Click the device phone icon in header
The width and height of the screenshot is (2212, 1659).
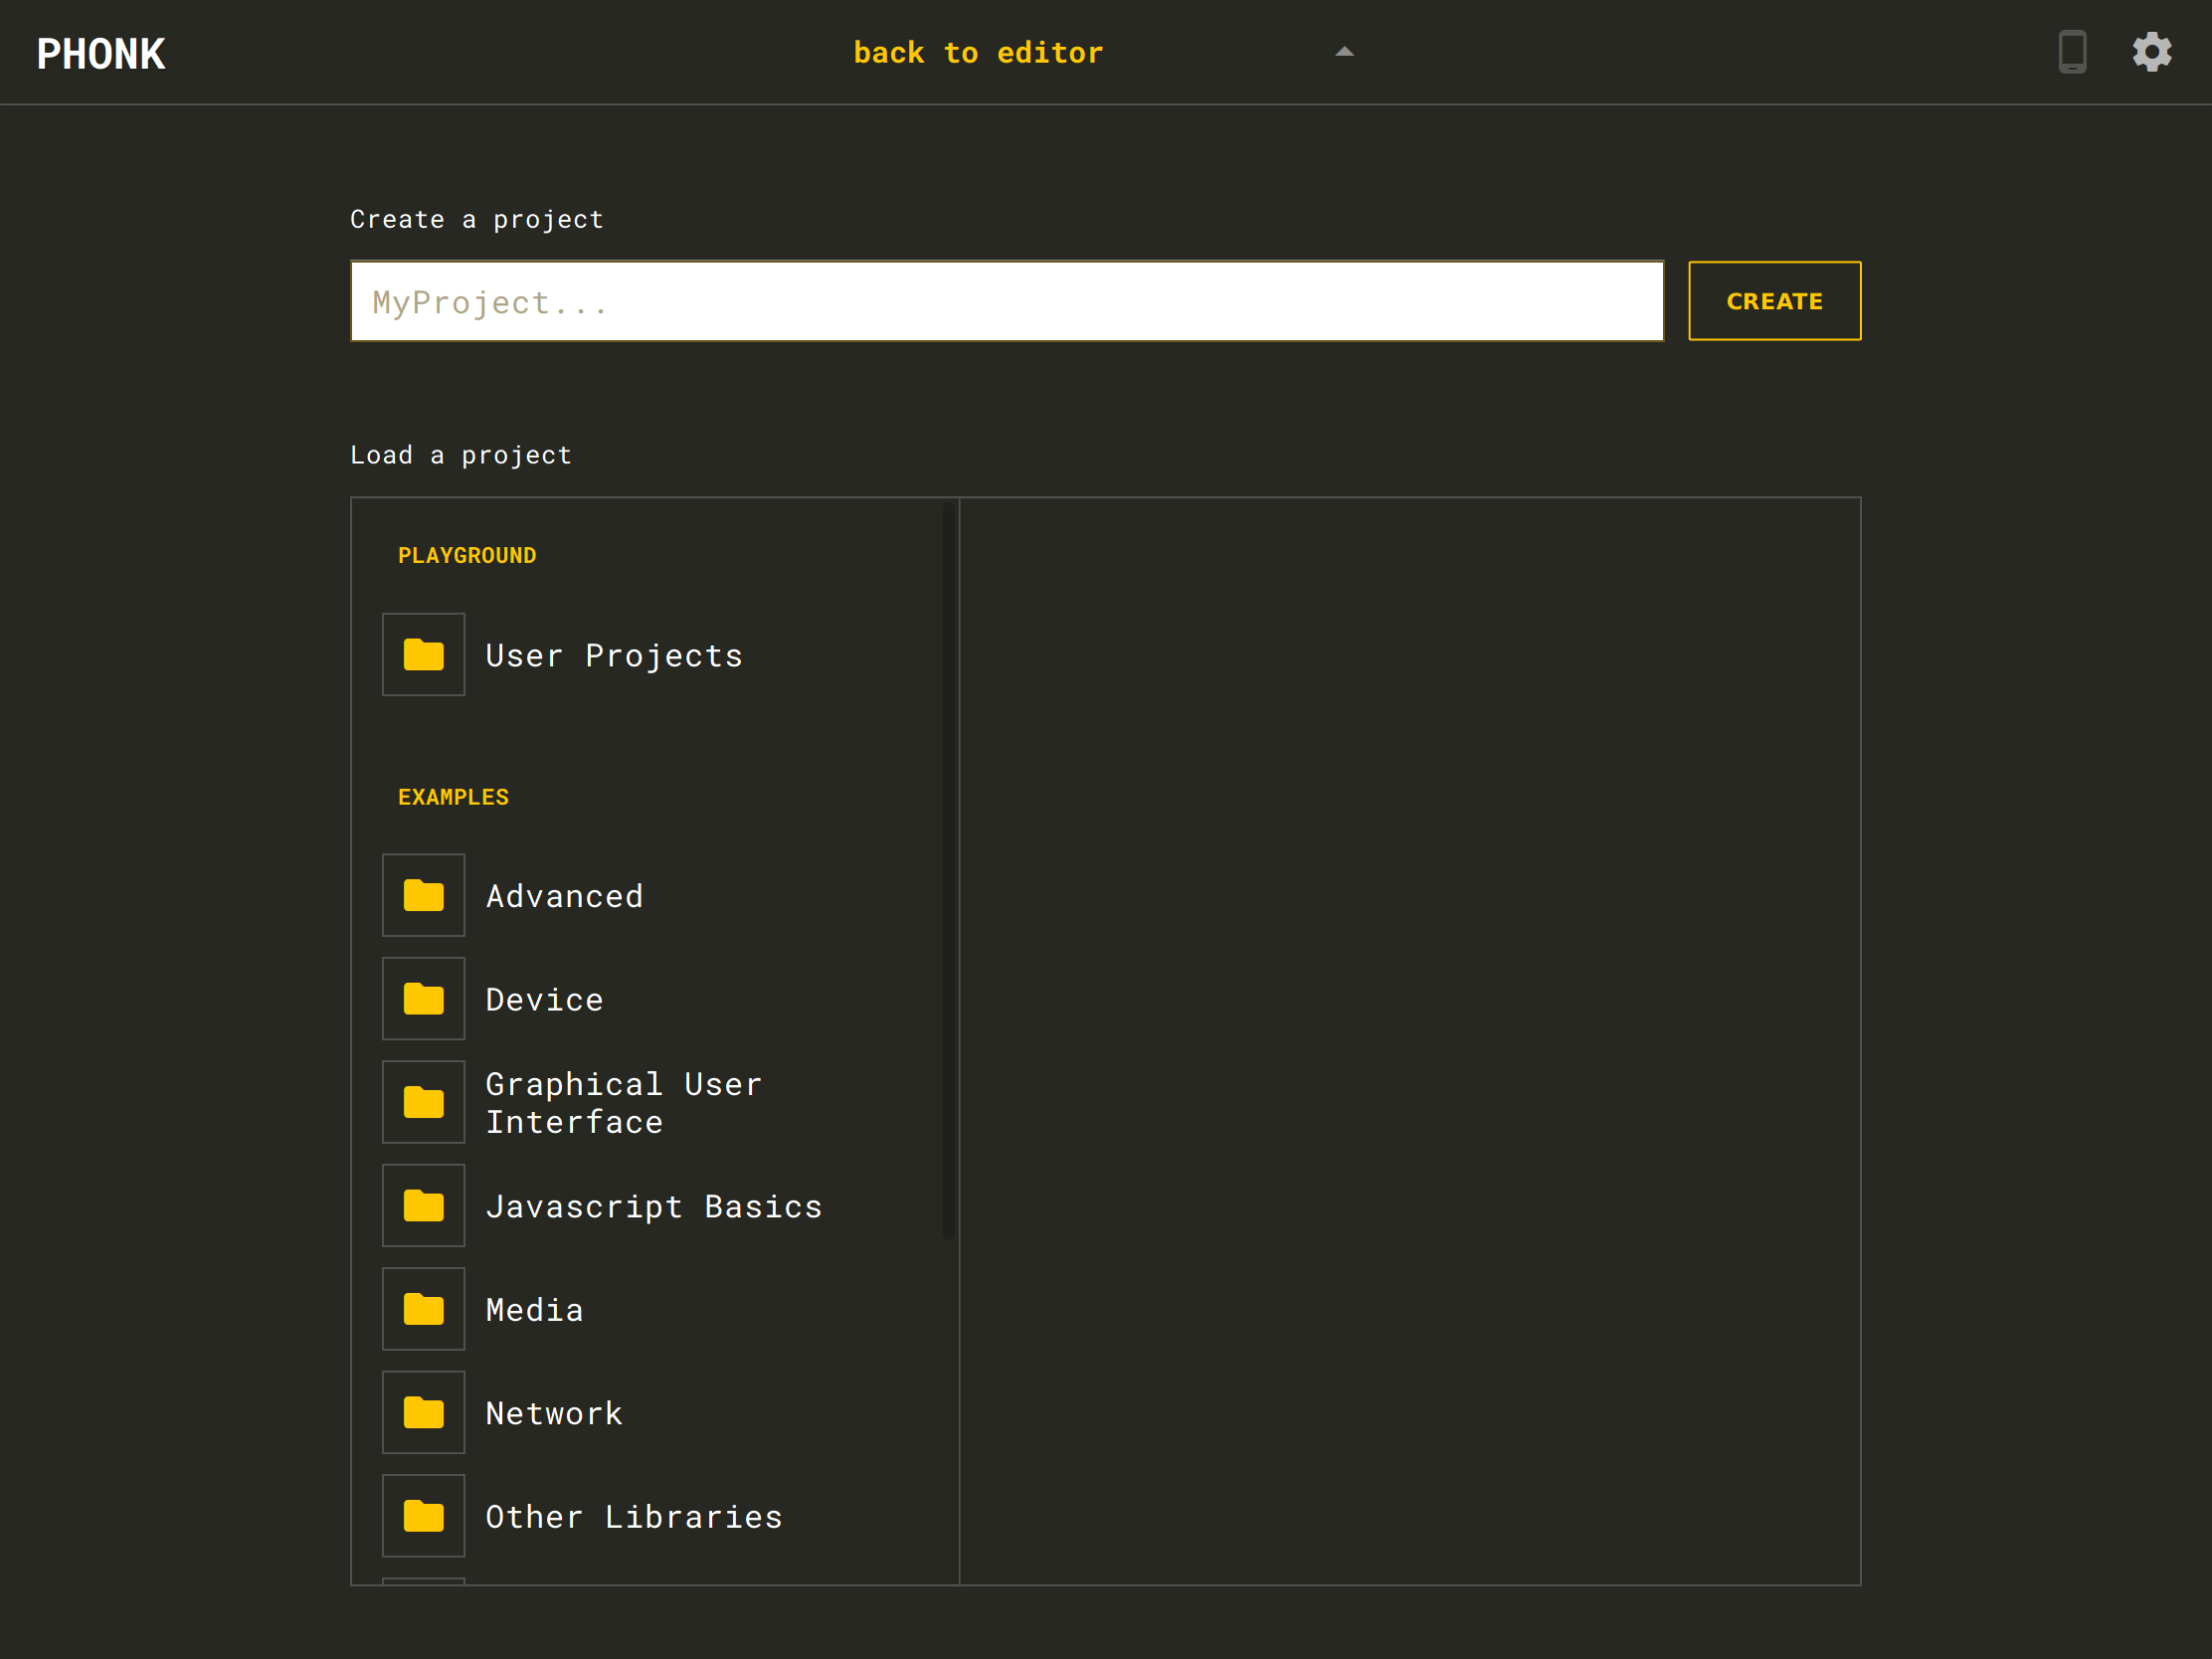point(2072,52)
